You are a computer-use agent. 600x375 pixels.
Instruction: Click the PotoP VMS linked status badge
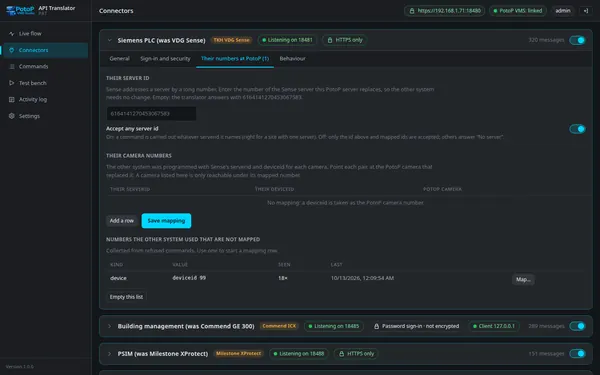coord(518,11)
